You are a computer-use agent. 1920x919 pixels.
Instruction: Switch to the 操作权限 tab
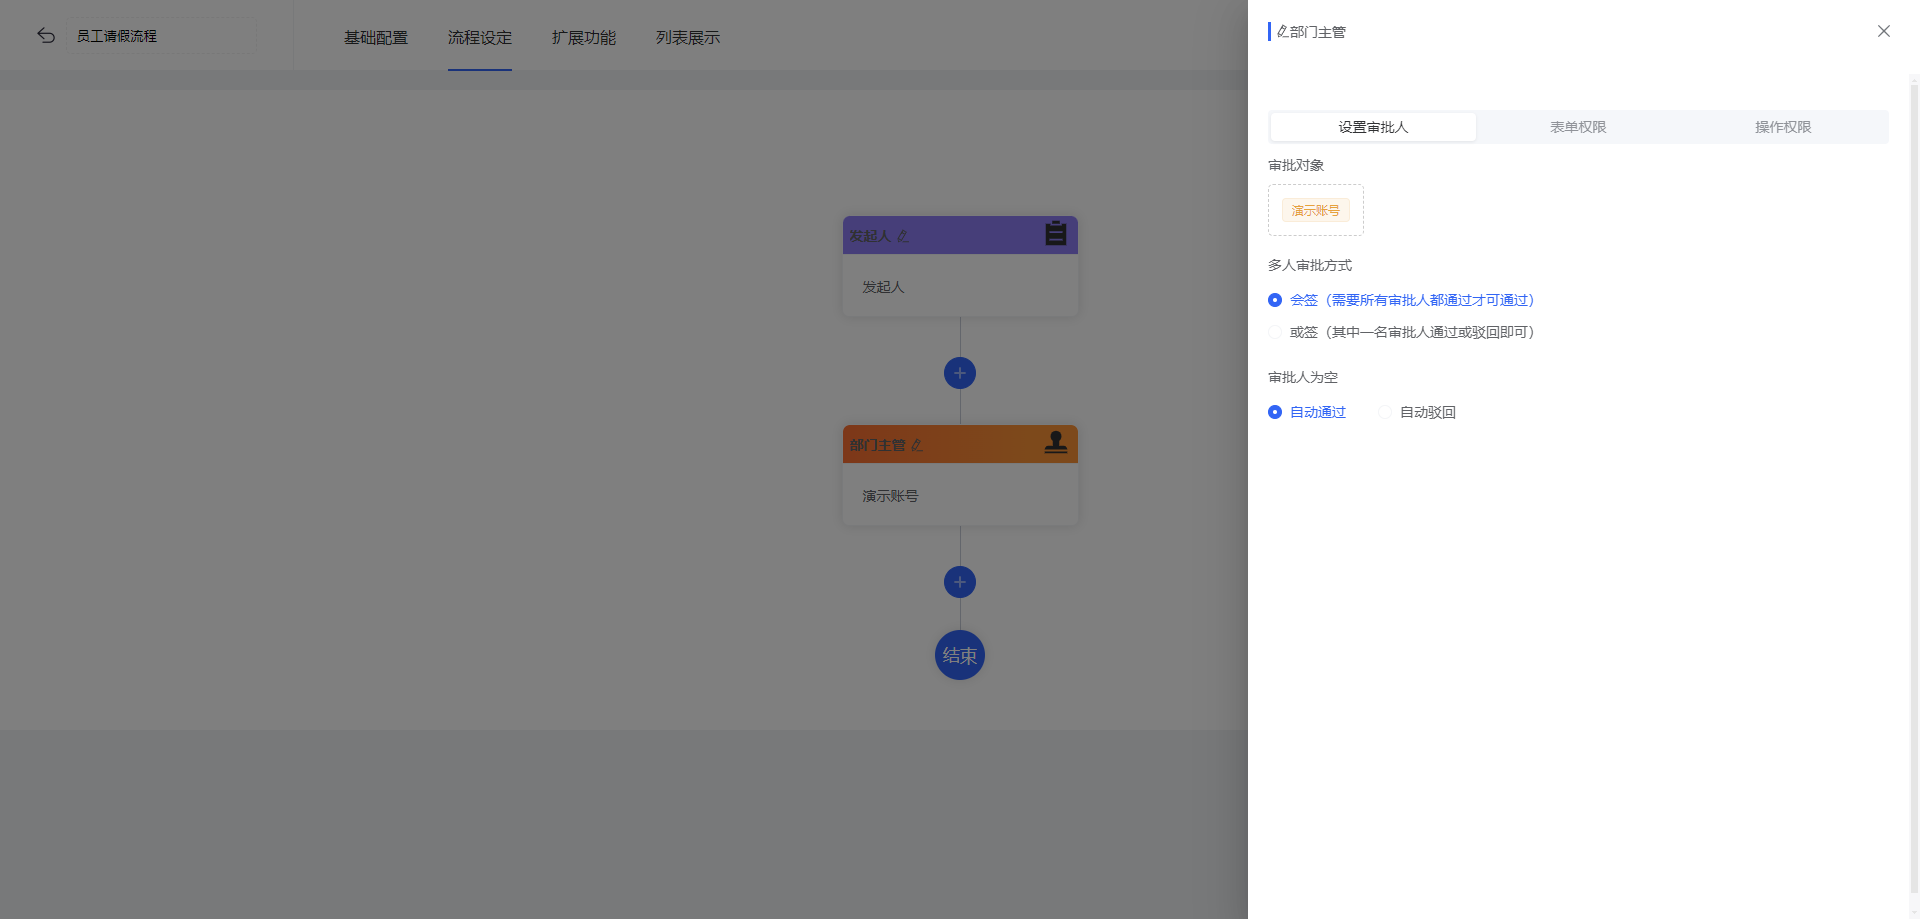1783,127
